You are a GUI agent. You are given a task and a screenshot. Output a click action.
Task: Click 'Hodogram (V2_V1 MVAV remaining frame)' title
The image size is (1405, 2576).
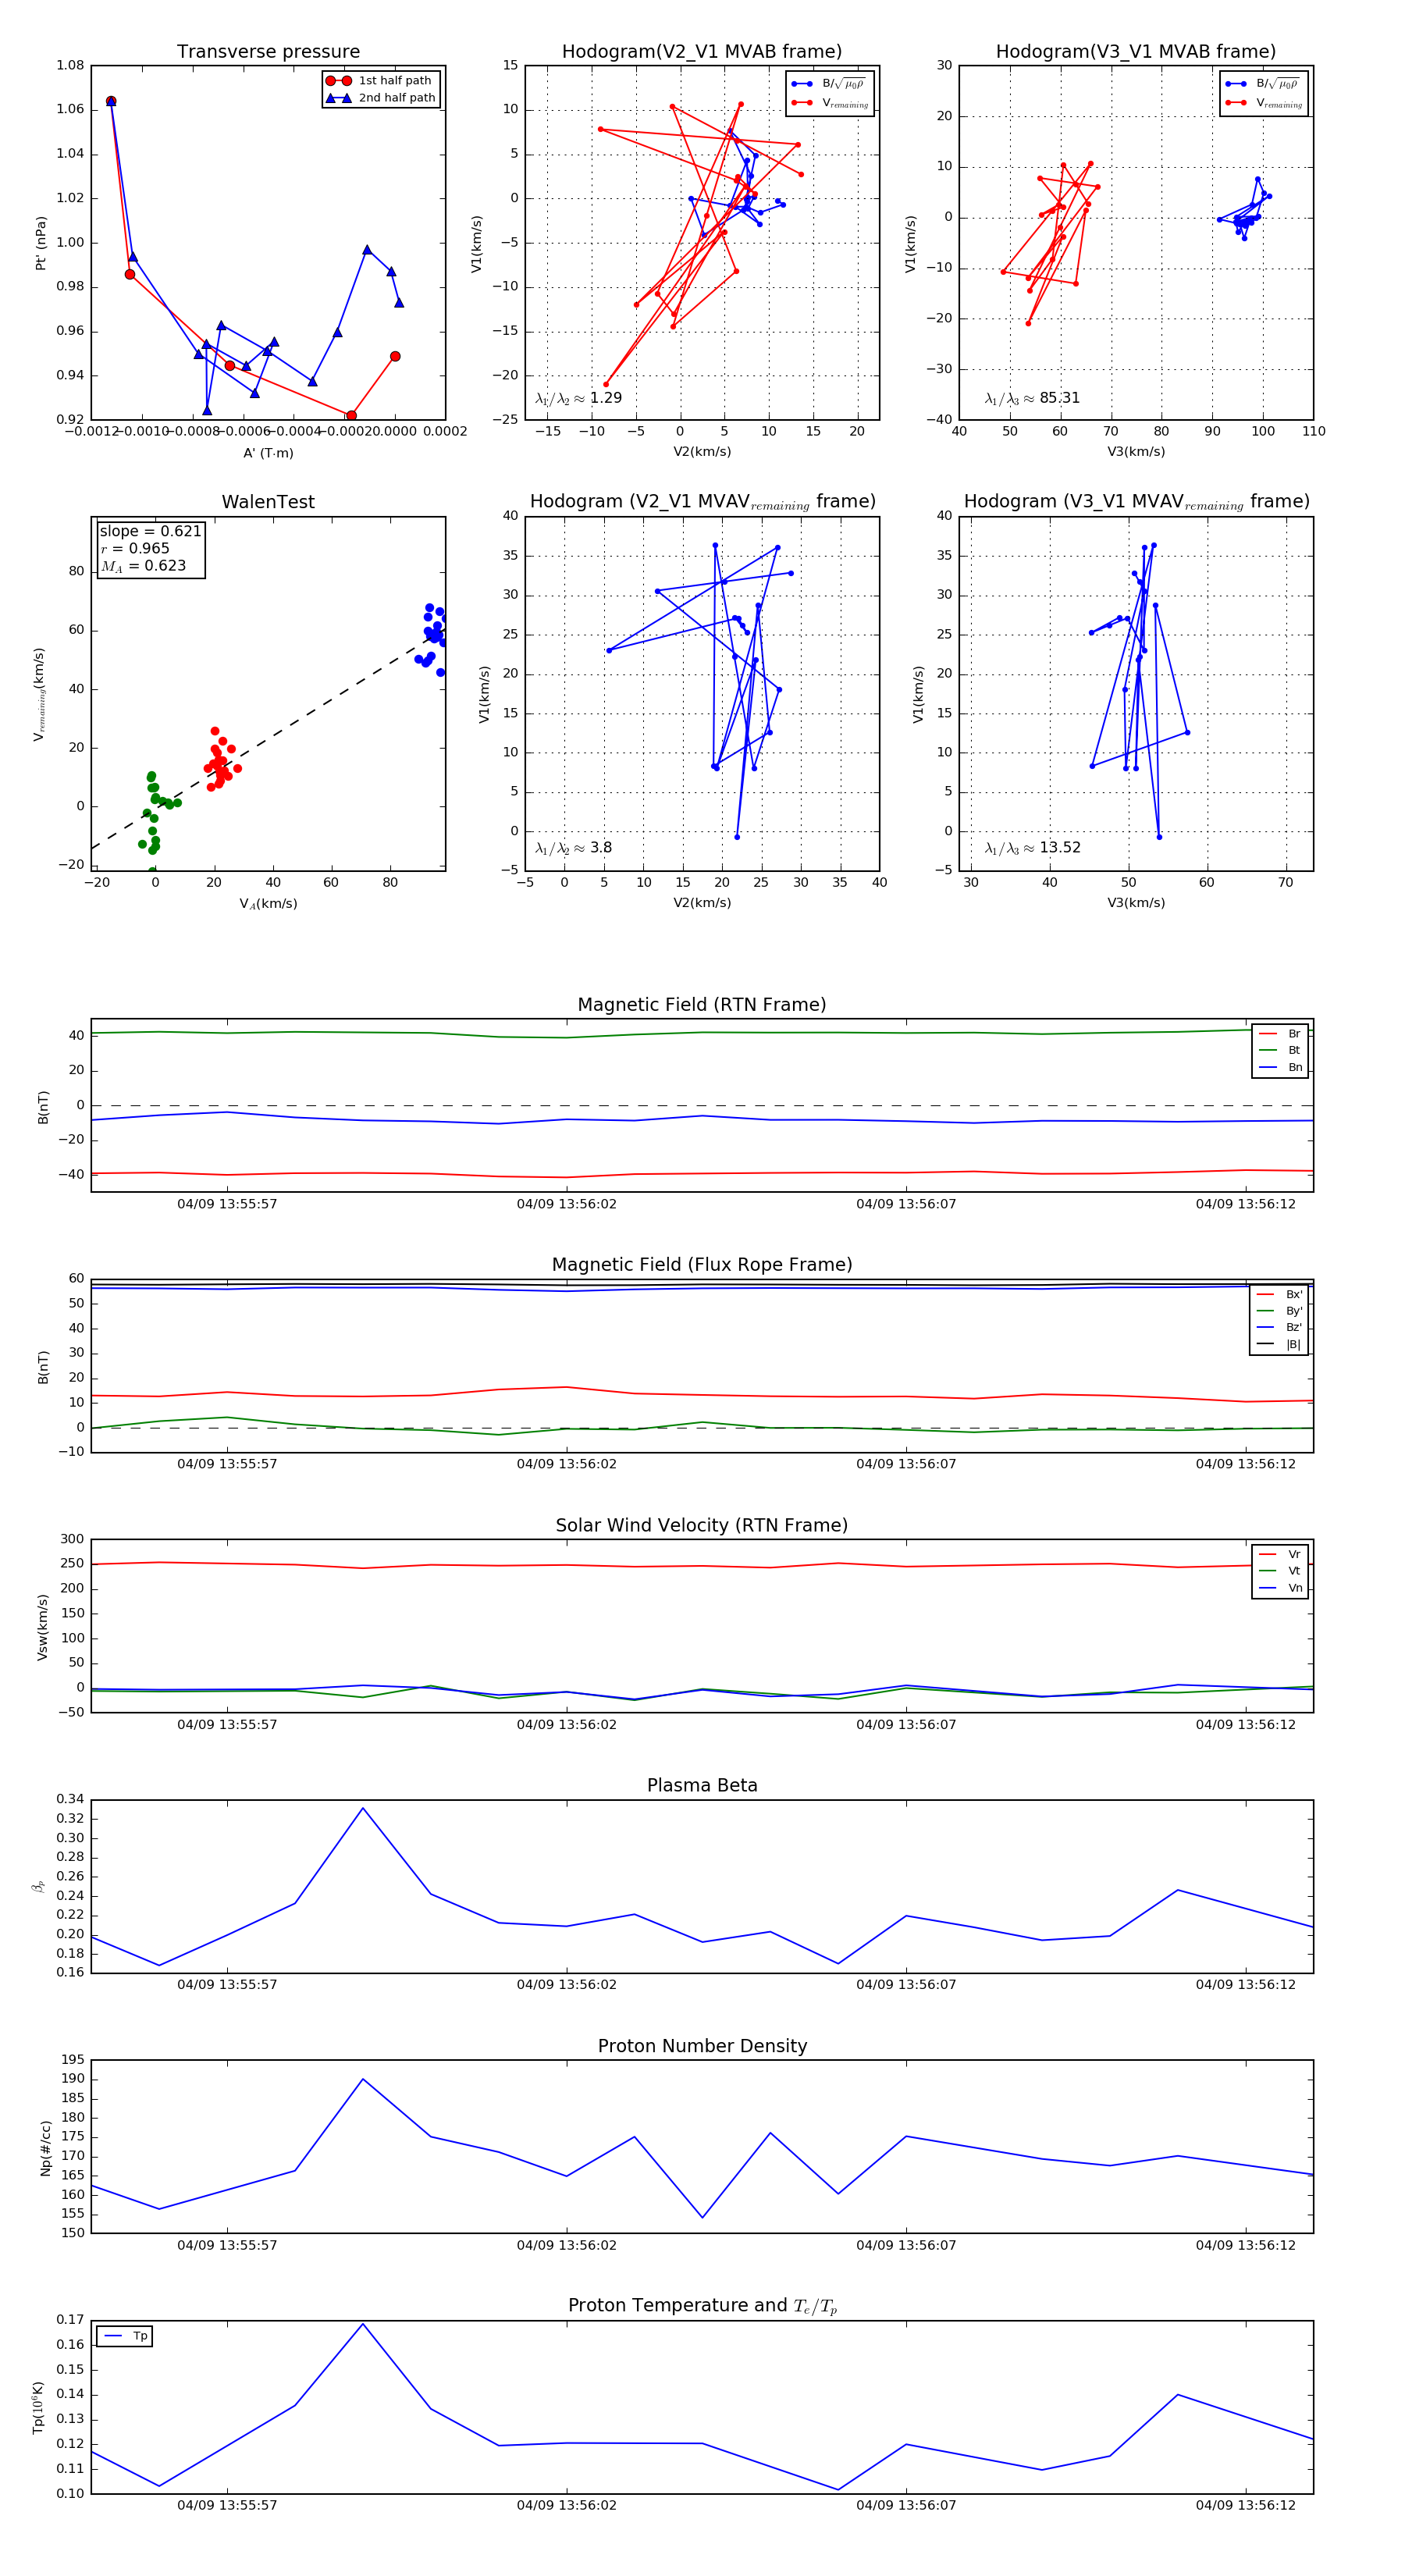tap(702, 502)
